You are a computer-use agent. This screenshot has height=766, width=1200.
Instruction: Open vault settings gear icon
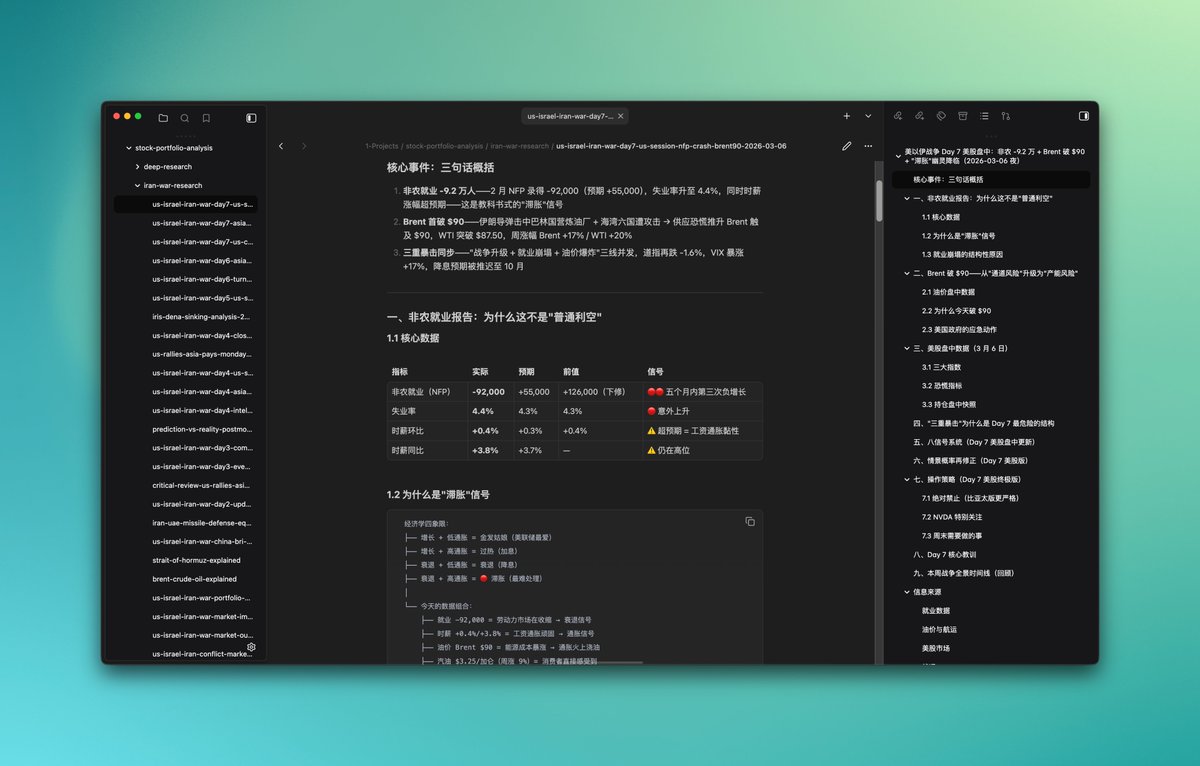click(251, 647)
